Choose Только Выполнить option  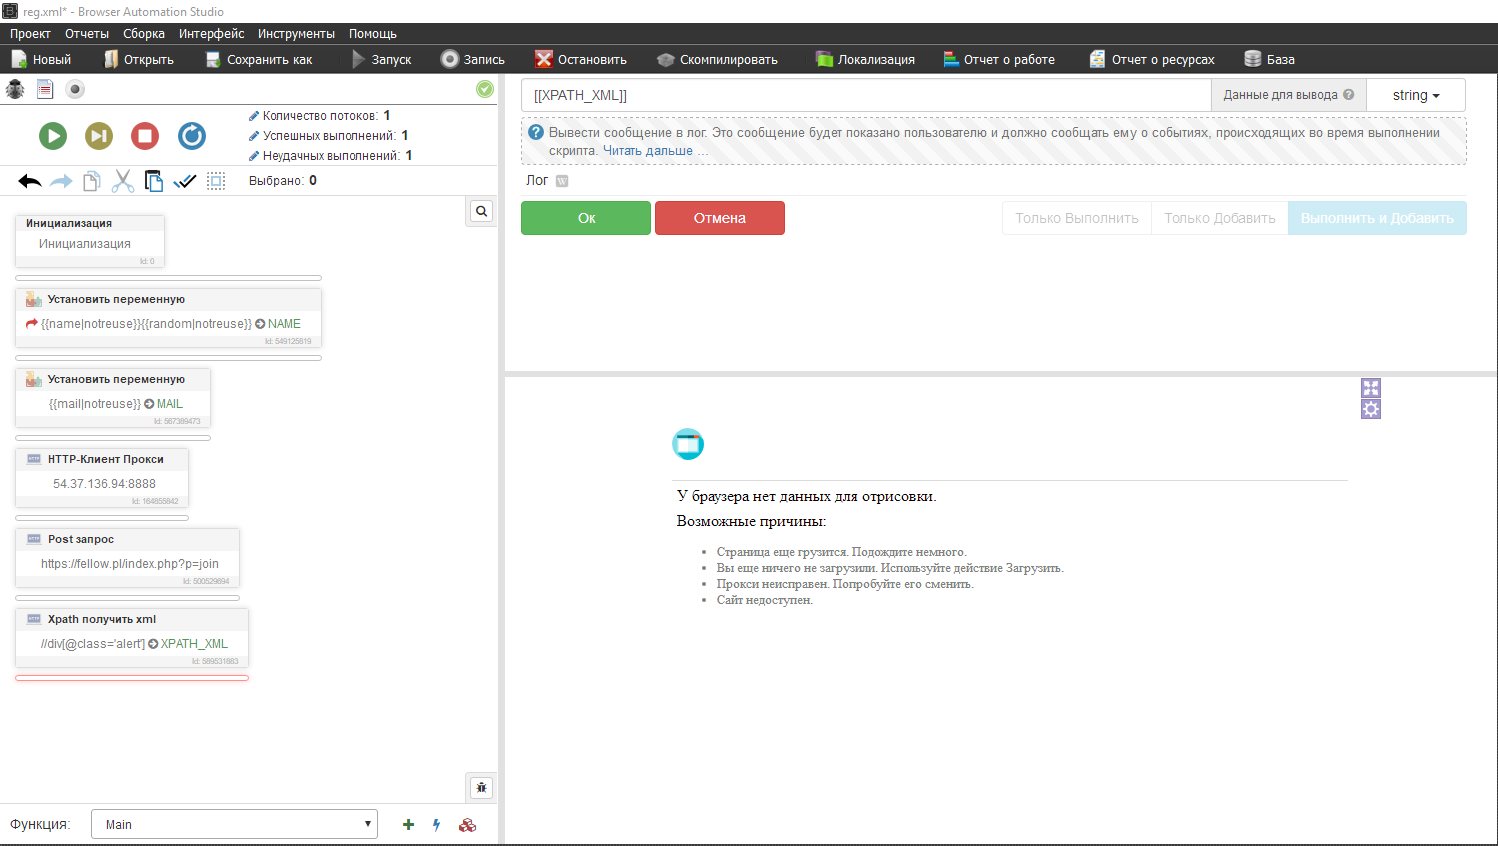pyautogui.click(x=1077, y=218)
